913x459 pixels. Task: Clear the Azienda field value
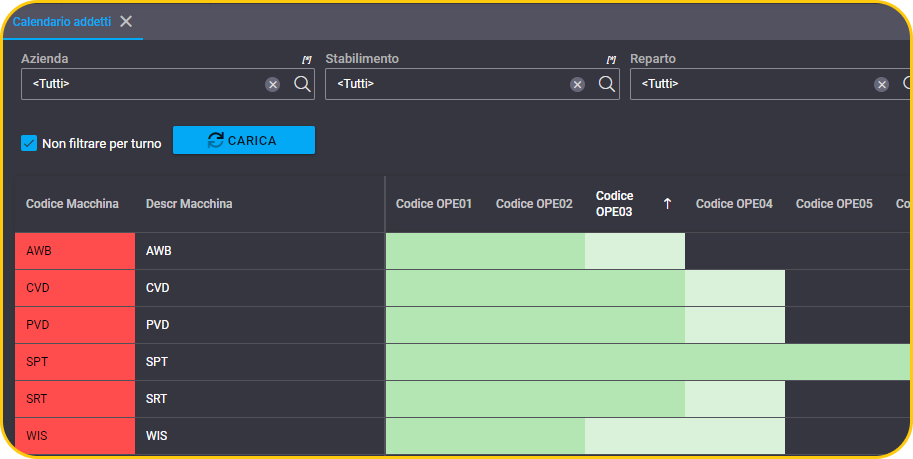pyautogui.click(x=273, y=84)
